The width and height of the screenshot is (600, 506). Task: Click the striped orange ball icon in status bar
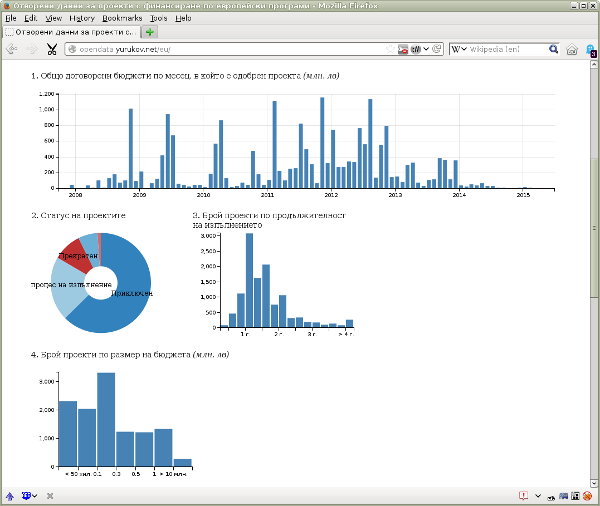587,496
